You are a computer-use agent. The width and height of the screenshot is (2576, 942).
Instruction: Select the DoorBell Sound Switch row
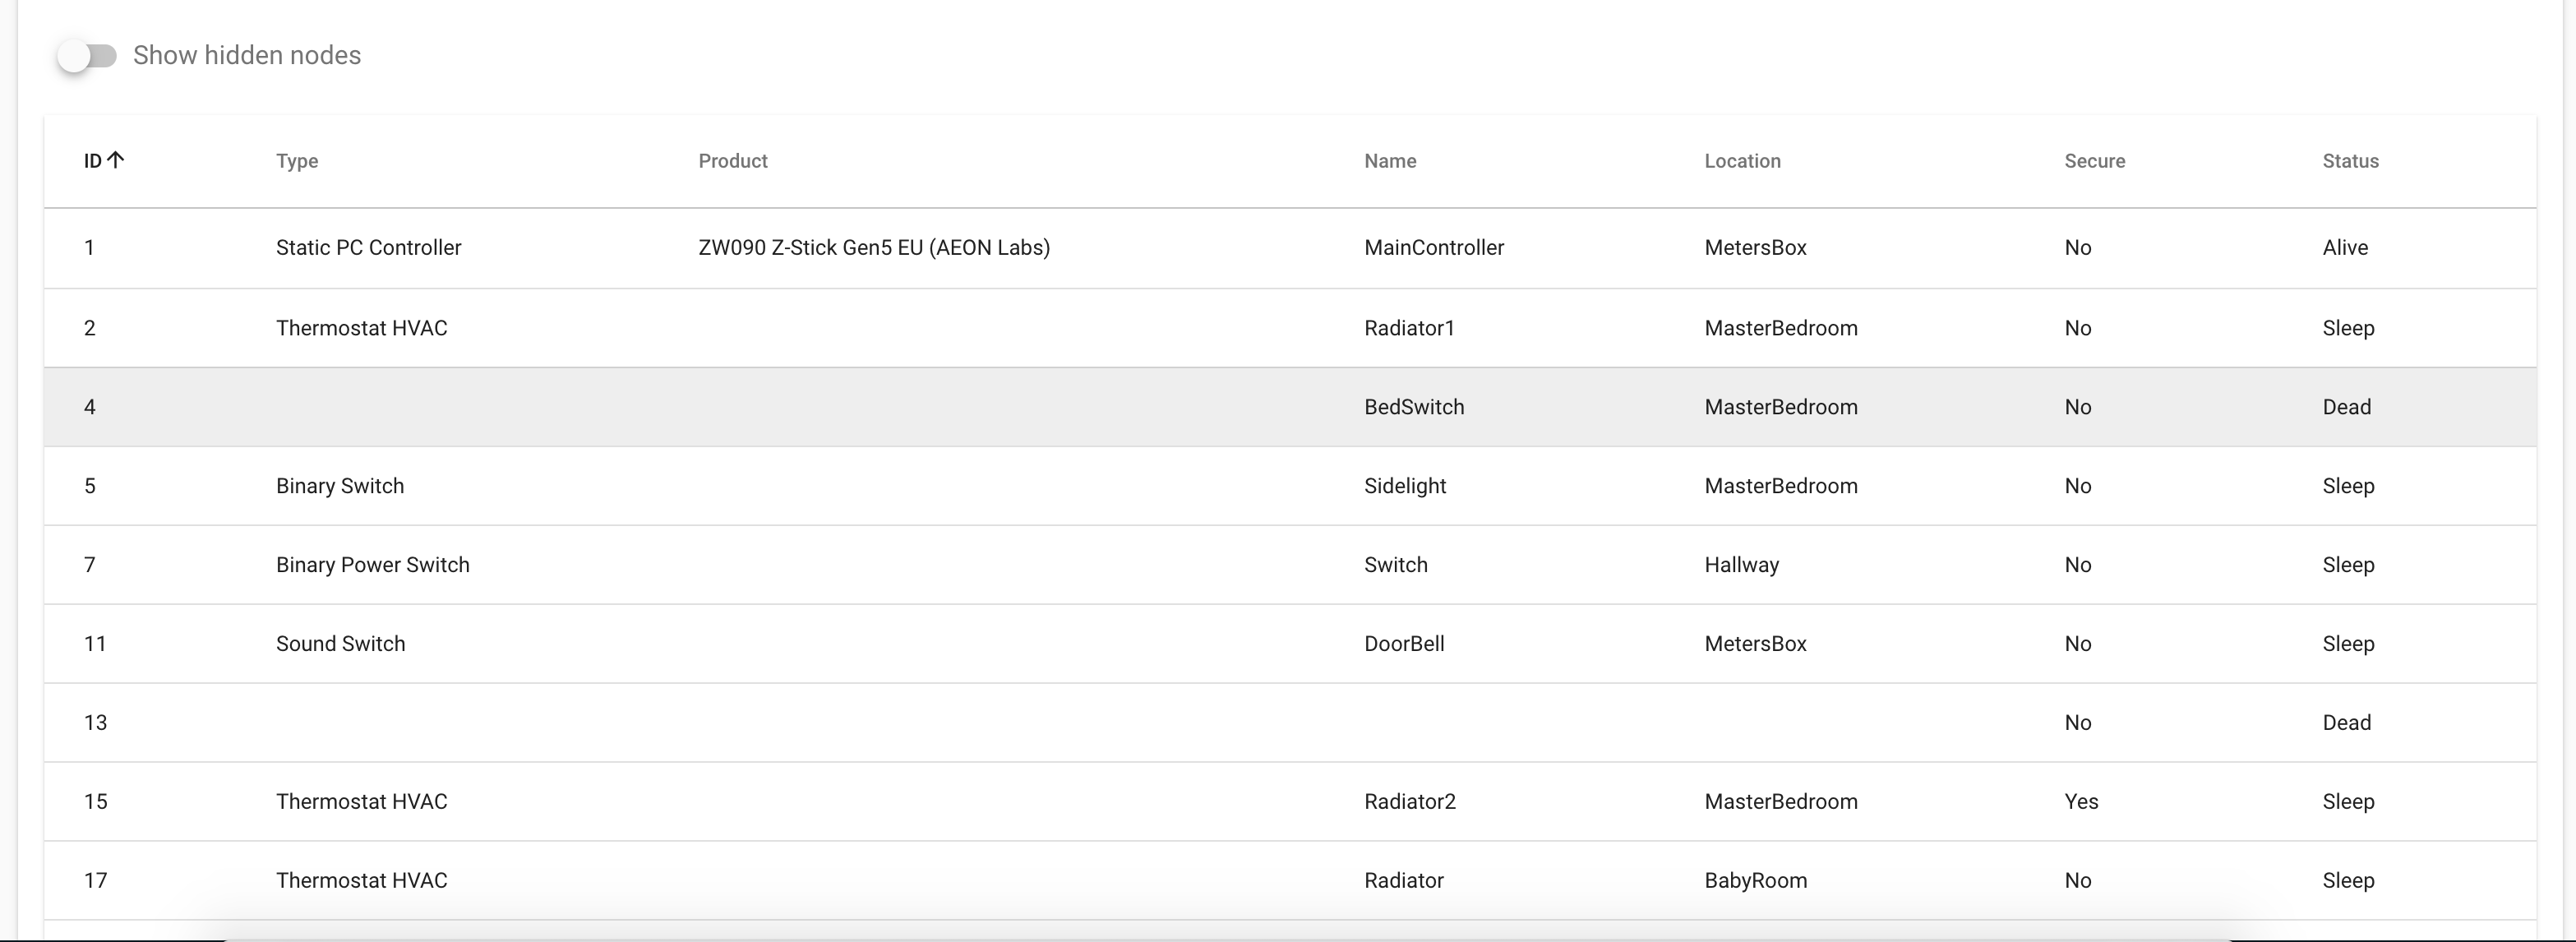1403,644
